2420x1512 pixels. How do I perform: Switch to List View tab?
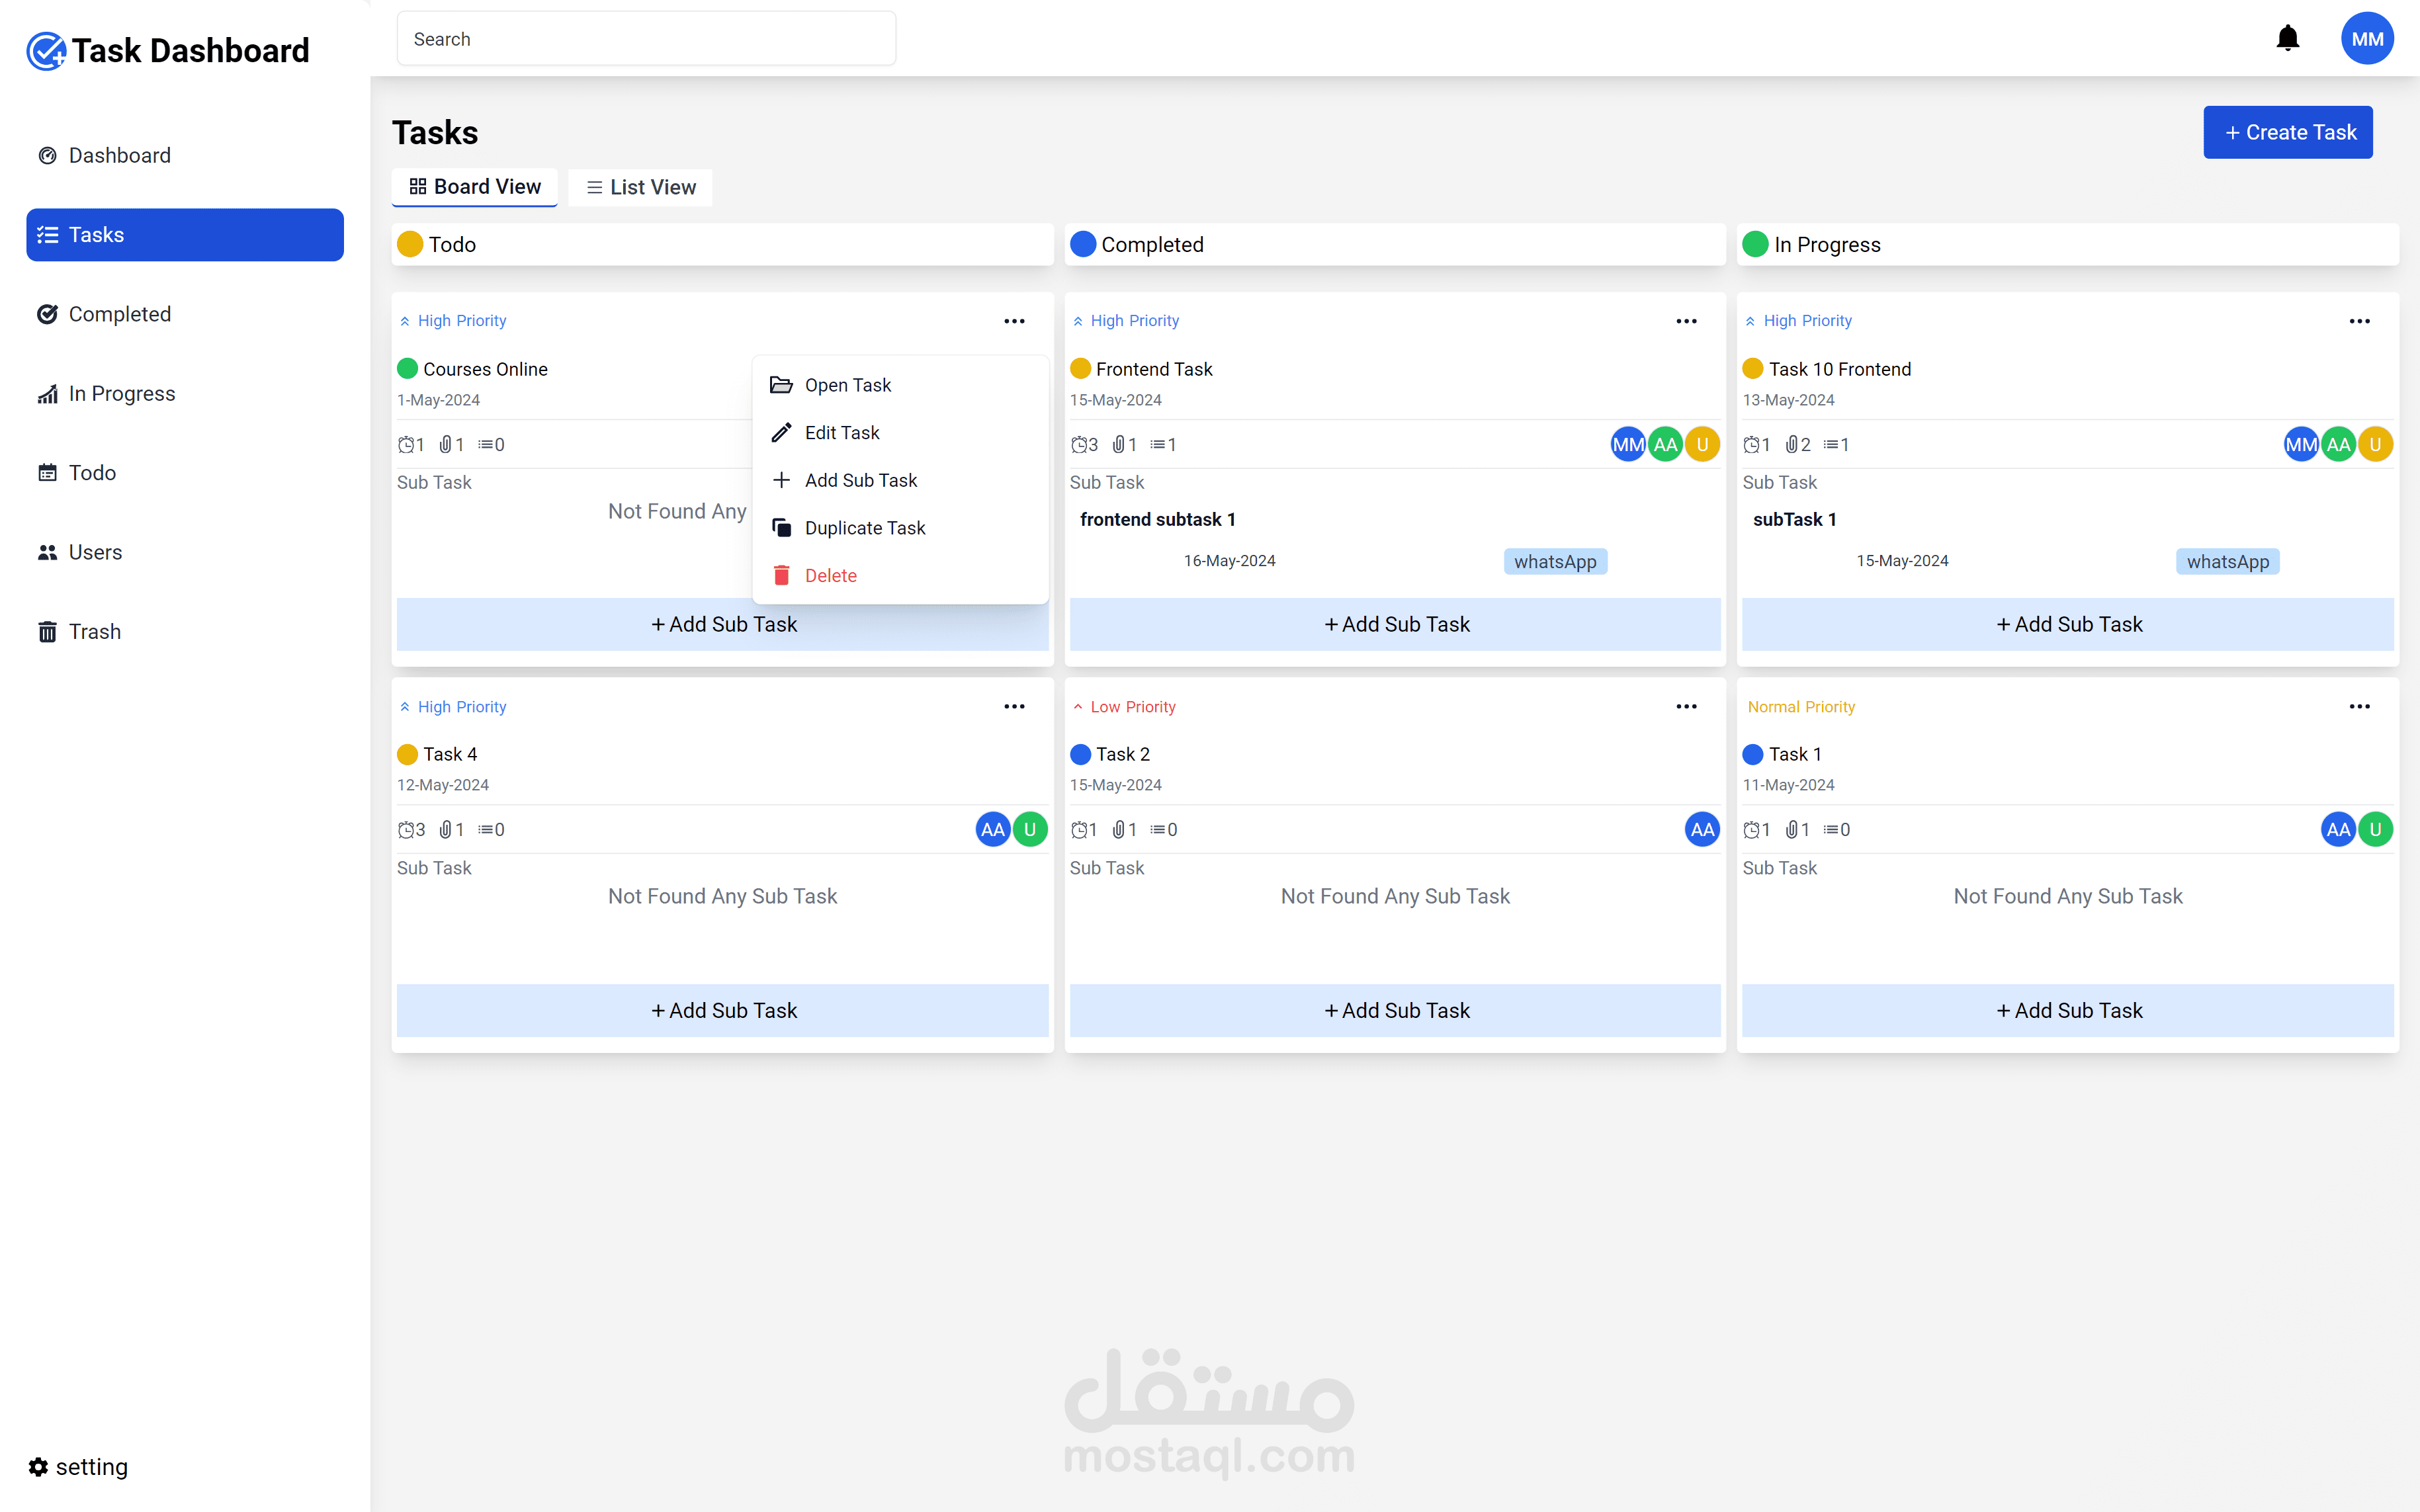point(640,187)
